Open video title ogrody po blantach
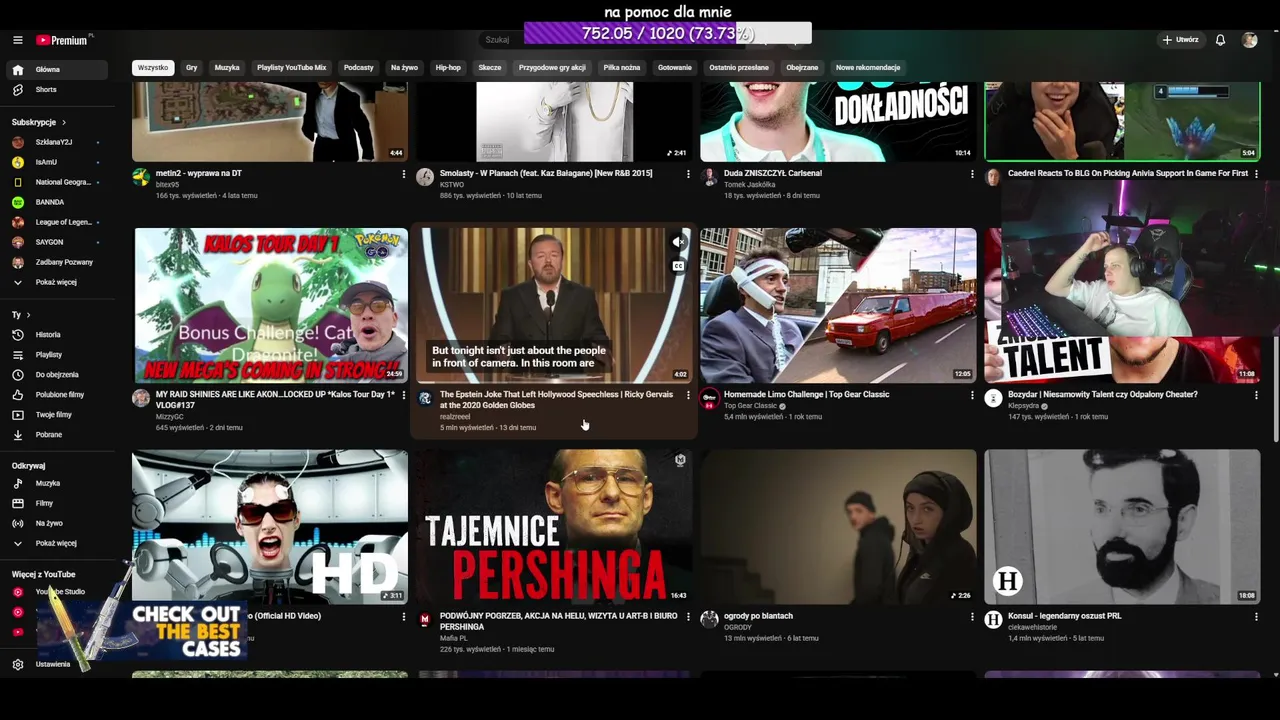This screenshot has height=720, width=1280. (758, 616)
